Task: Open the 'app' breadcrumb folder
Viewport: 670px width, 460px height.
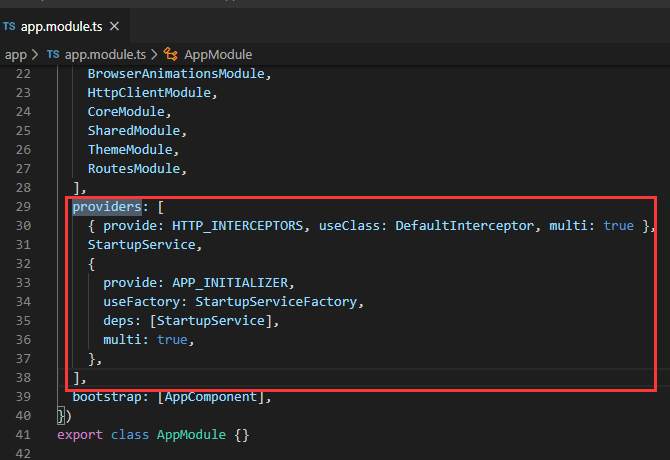Action: (16, 55)
